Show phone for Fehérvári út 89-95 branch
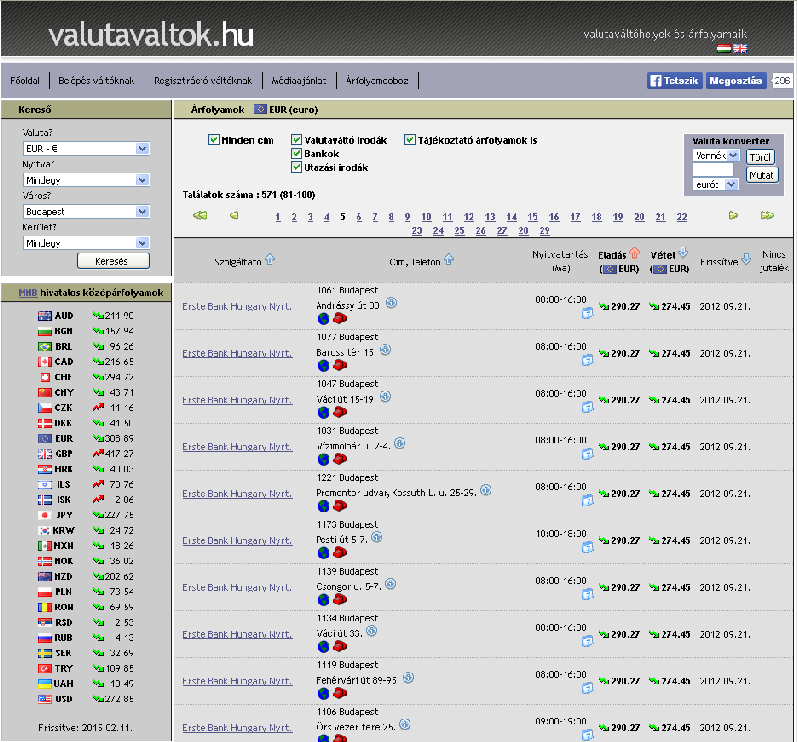The image size is (797, 742). [x=340, y=693]
